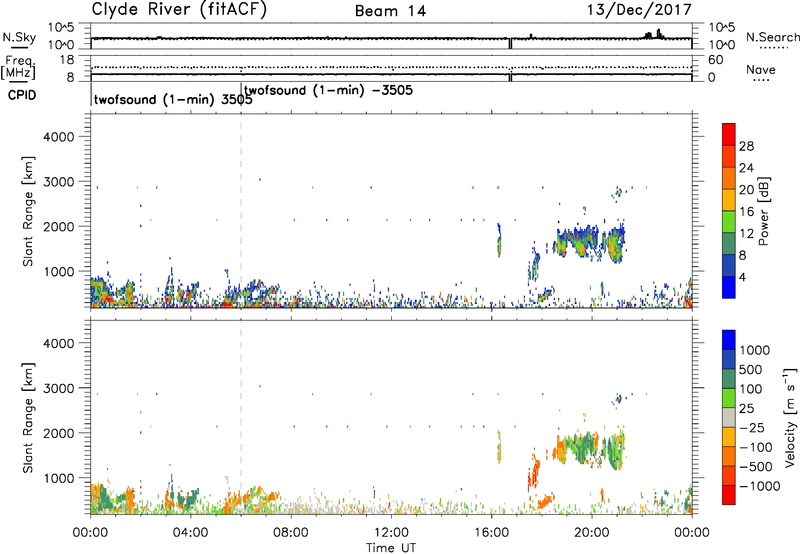Pick the gray segment of velocity color bar
The image size is (800, 554).
click(729, 417)
